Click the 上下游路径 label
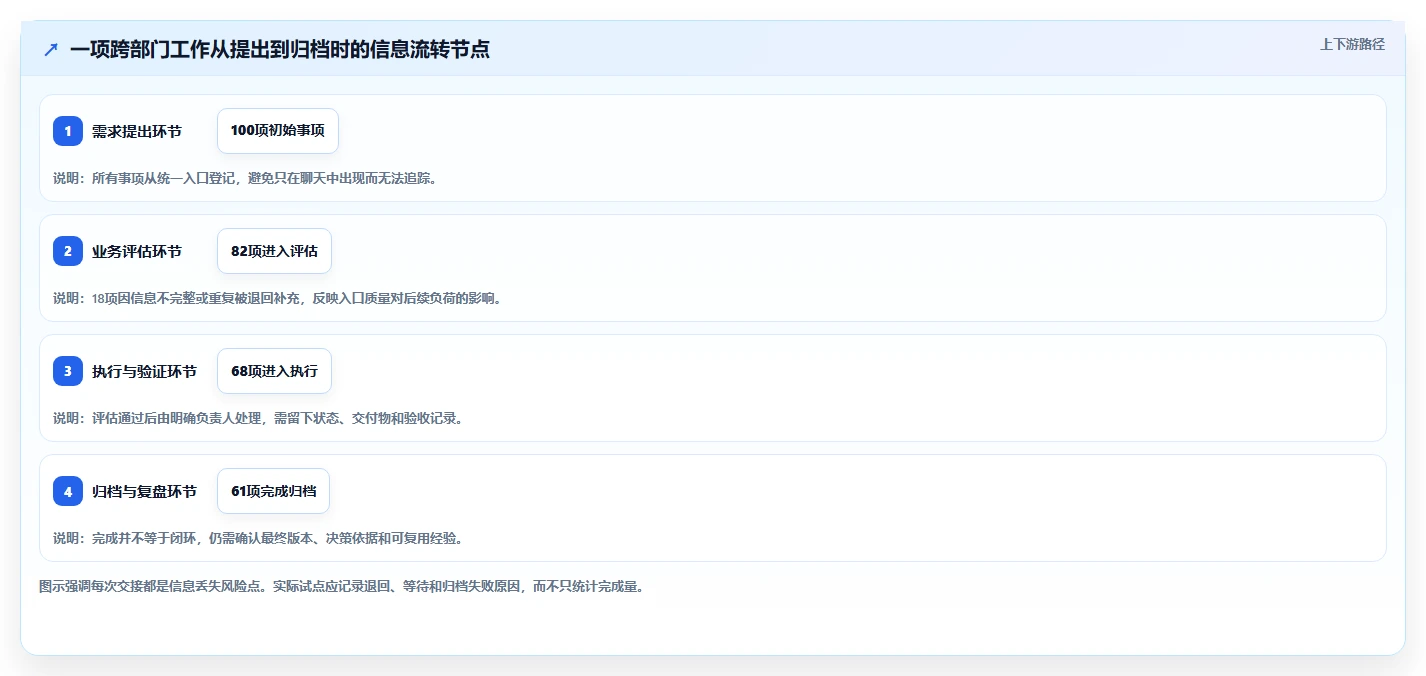This screenshot has height=676, width=1426. (1352, 44)
